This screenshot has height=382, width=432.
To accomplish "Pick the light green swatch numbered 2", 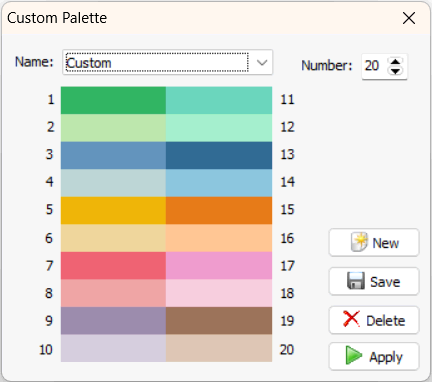I will (x=113, y=128).
